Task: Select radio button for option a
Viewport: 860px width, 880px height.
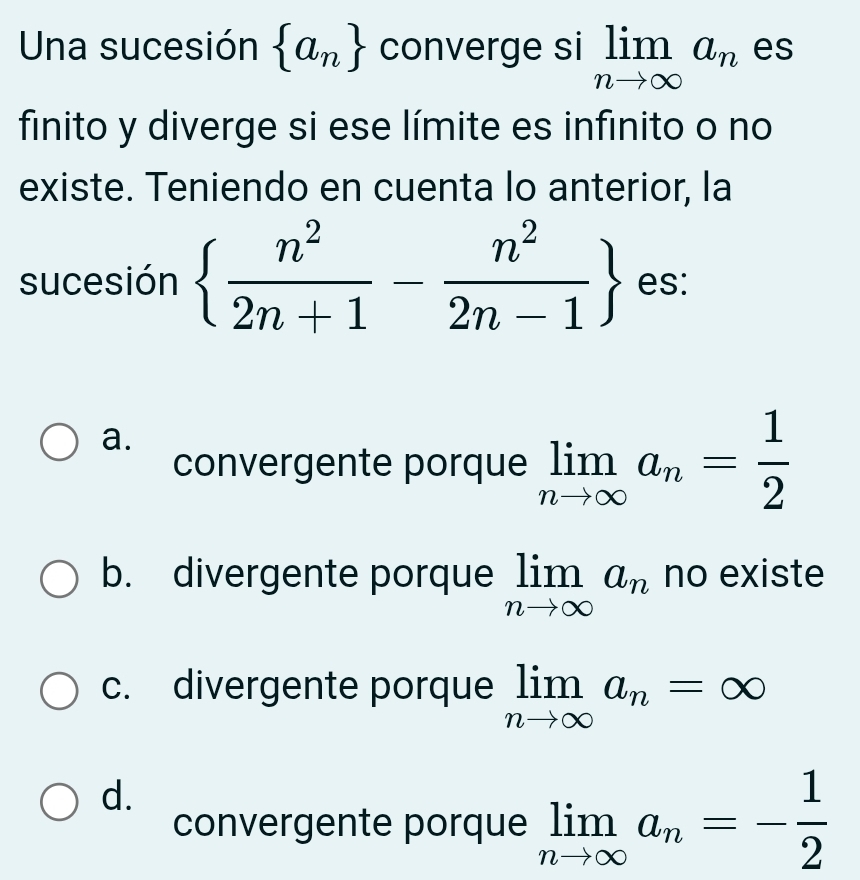Action: pyautogui.click(x=60, y=443)
